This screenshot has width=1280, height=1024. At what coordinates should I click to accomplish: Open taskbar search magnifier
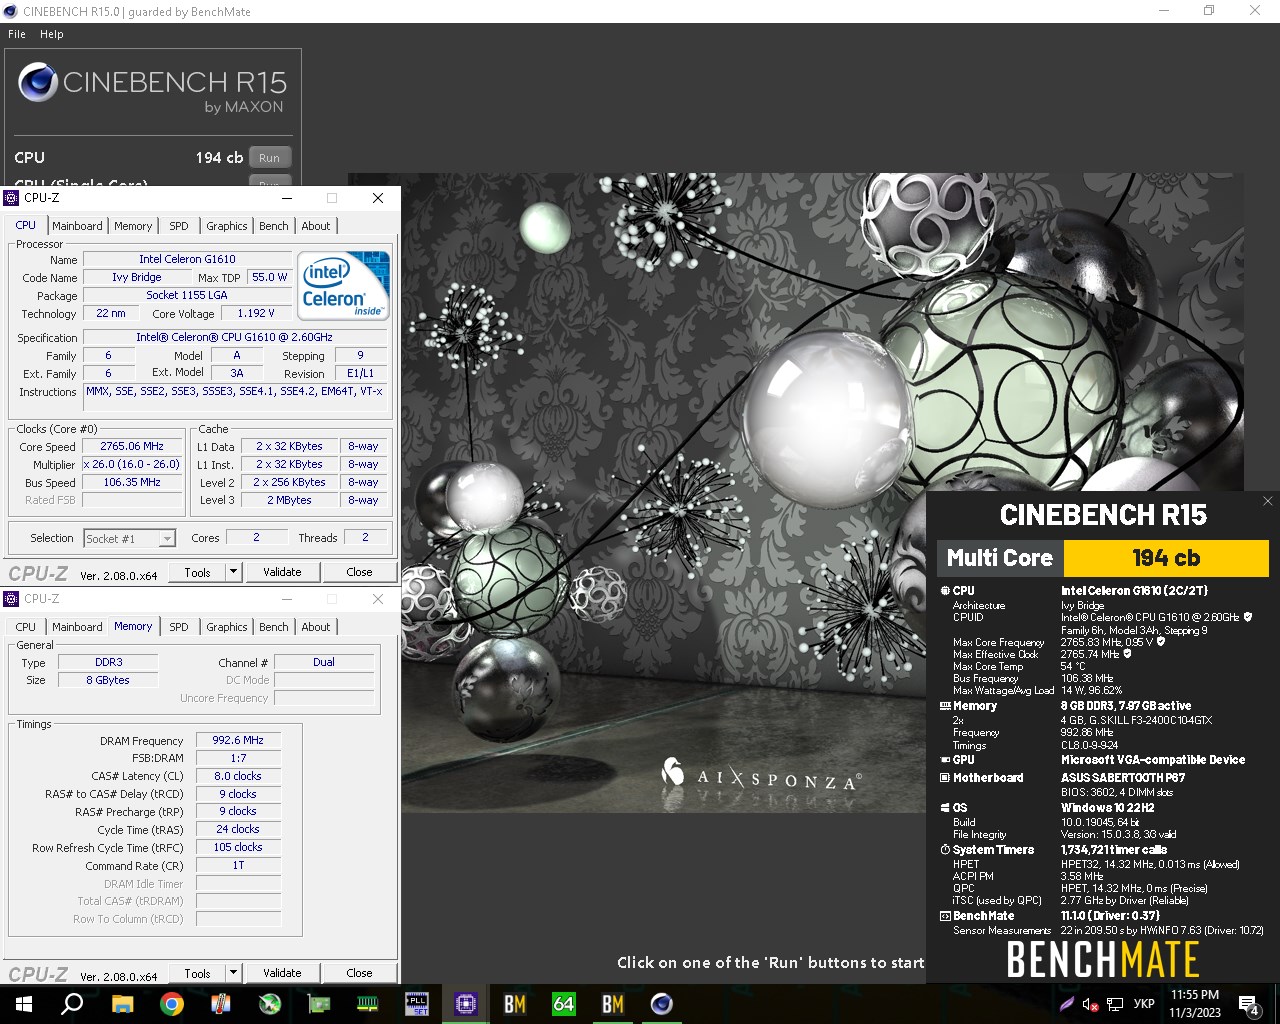[x=73, y=1004]
